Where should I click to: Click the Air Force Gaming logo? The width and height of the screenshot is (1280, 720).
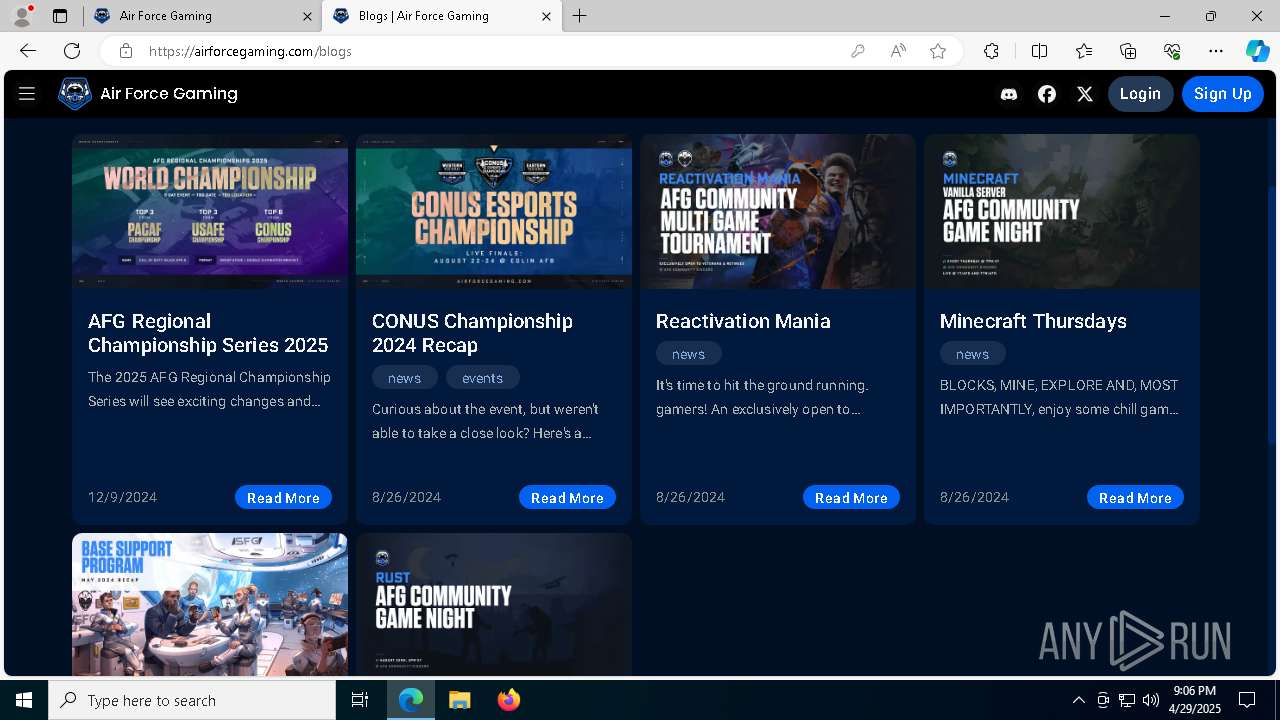75,94
